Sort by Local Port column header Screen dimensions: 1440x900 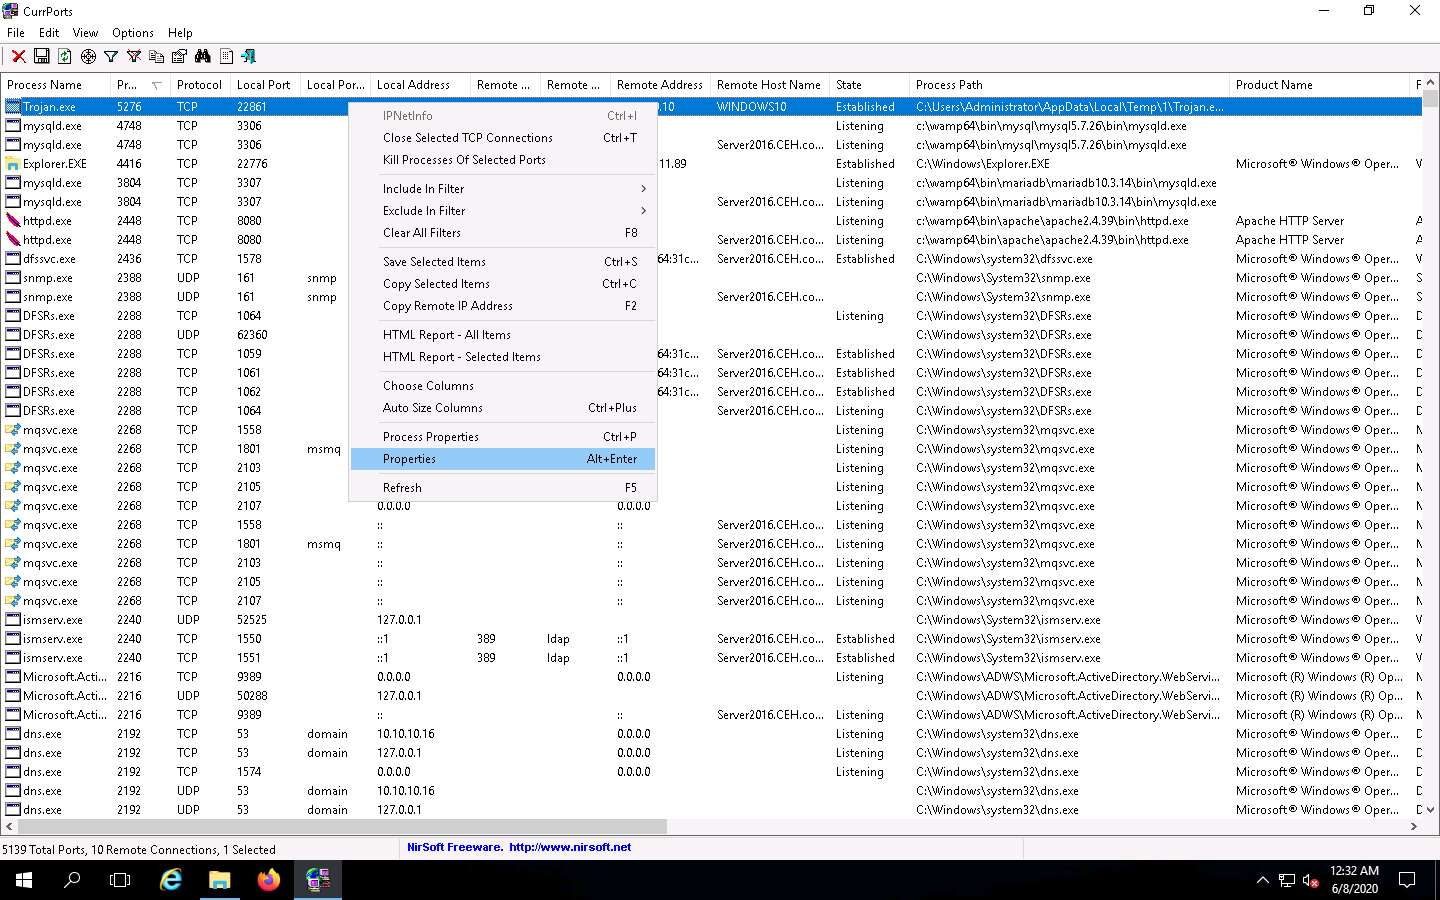[x=265, y=85]
